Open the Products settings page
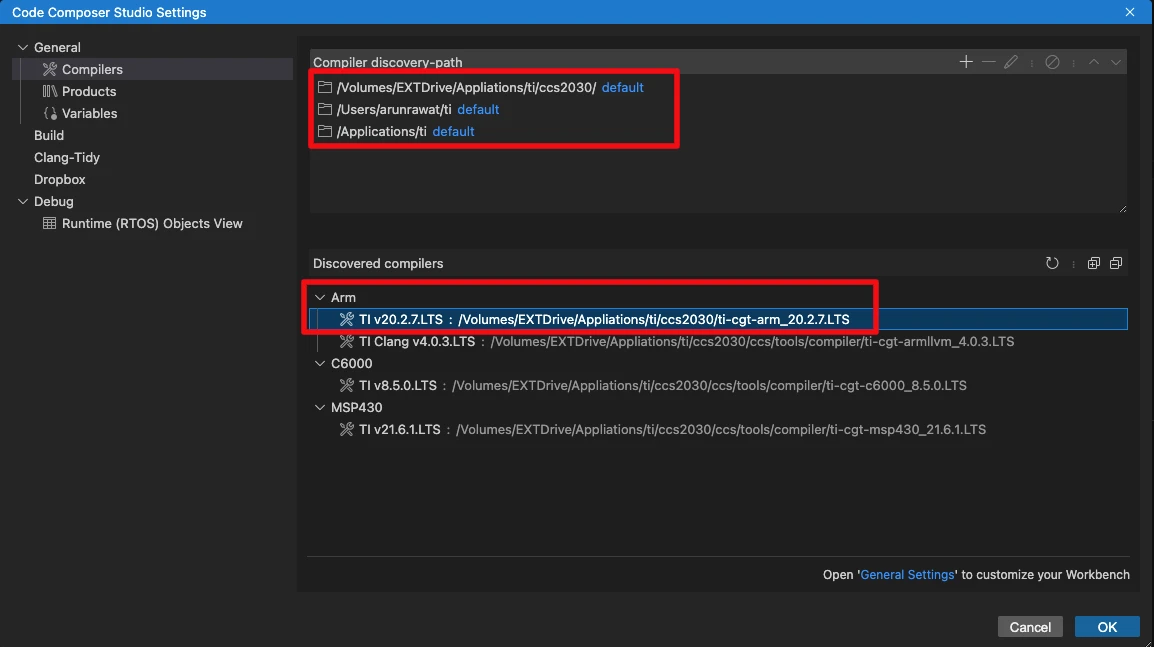 point(89,92)
